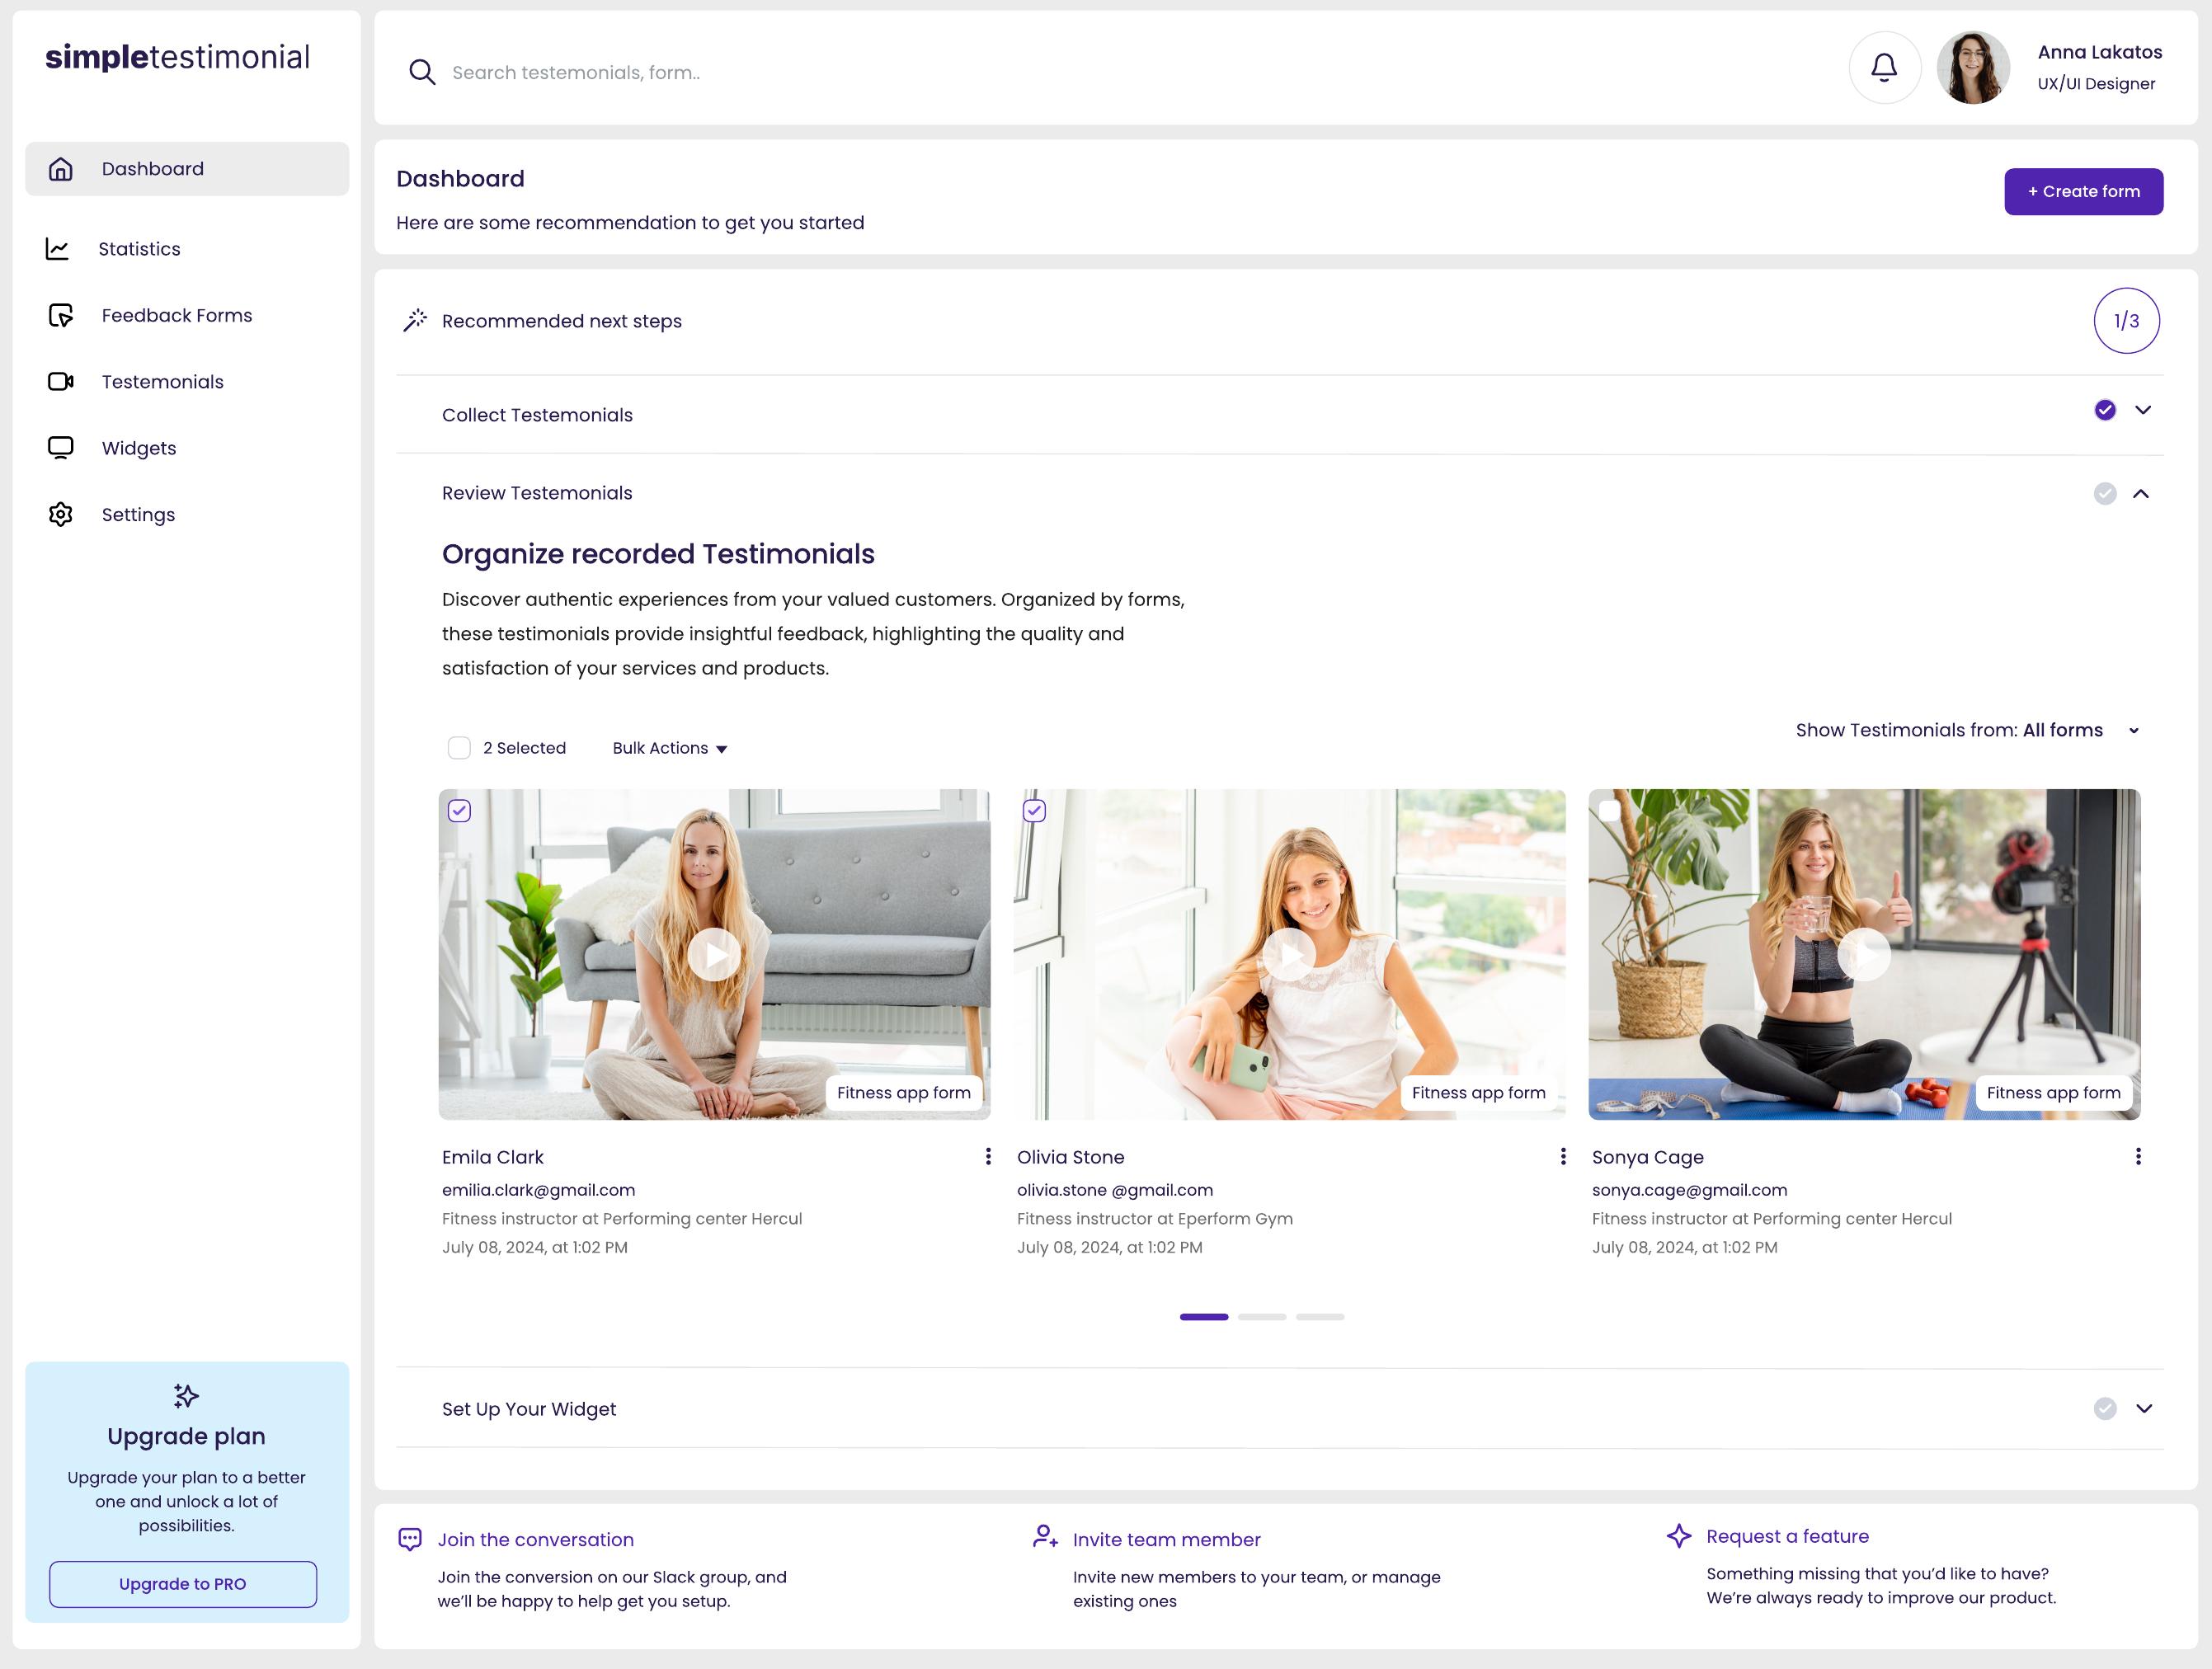Click the 1/3 progress circle

coord(2126,321)
